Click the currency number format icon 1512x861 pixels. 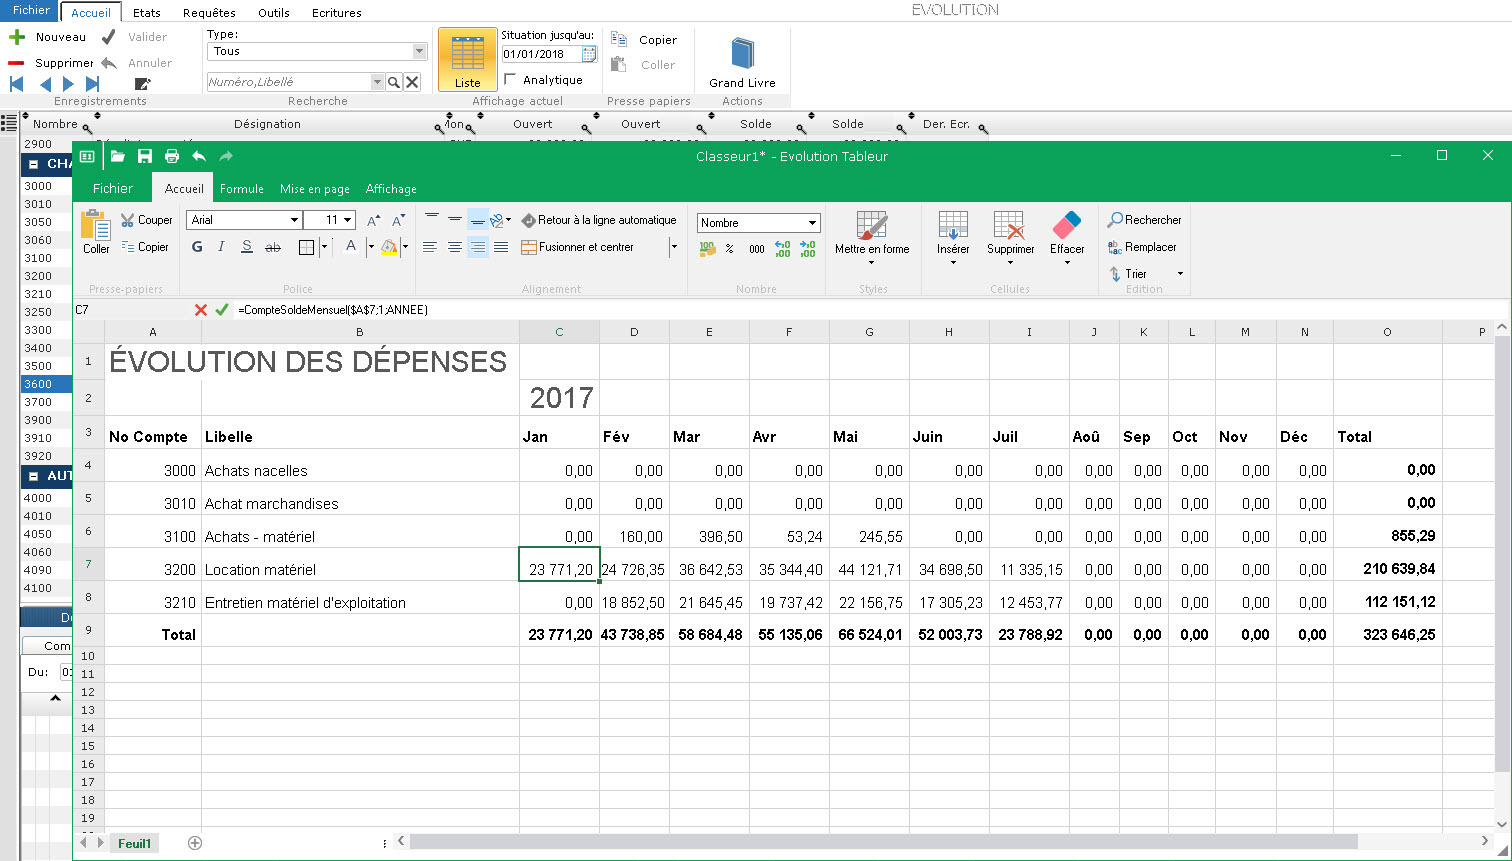pyautogui.click(x=707, y=249)
